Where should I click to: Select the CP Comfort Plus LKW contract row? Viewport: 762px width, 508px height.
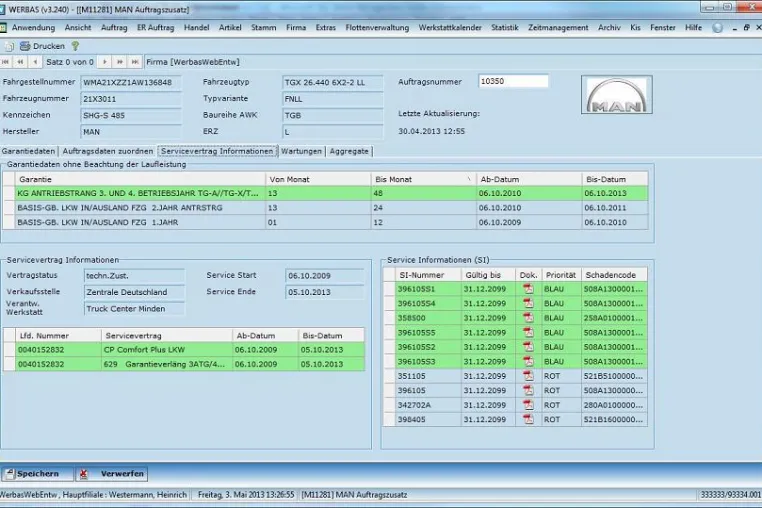(190, 350)
